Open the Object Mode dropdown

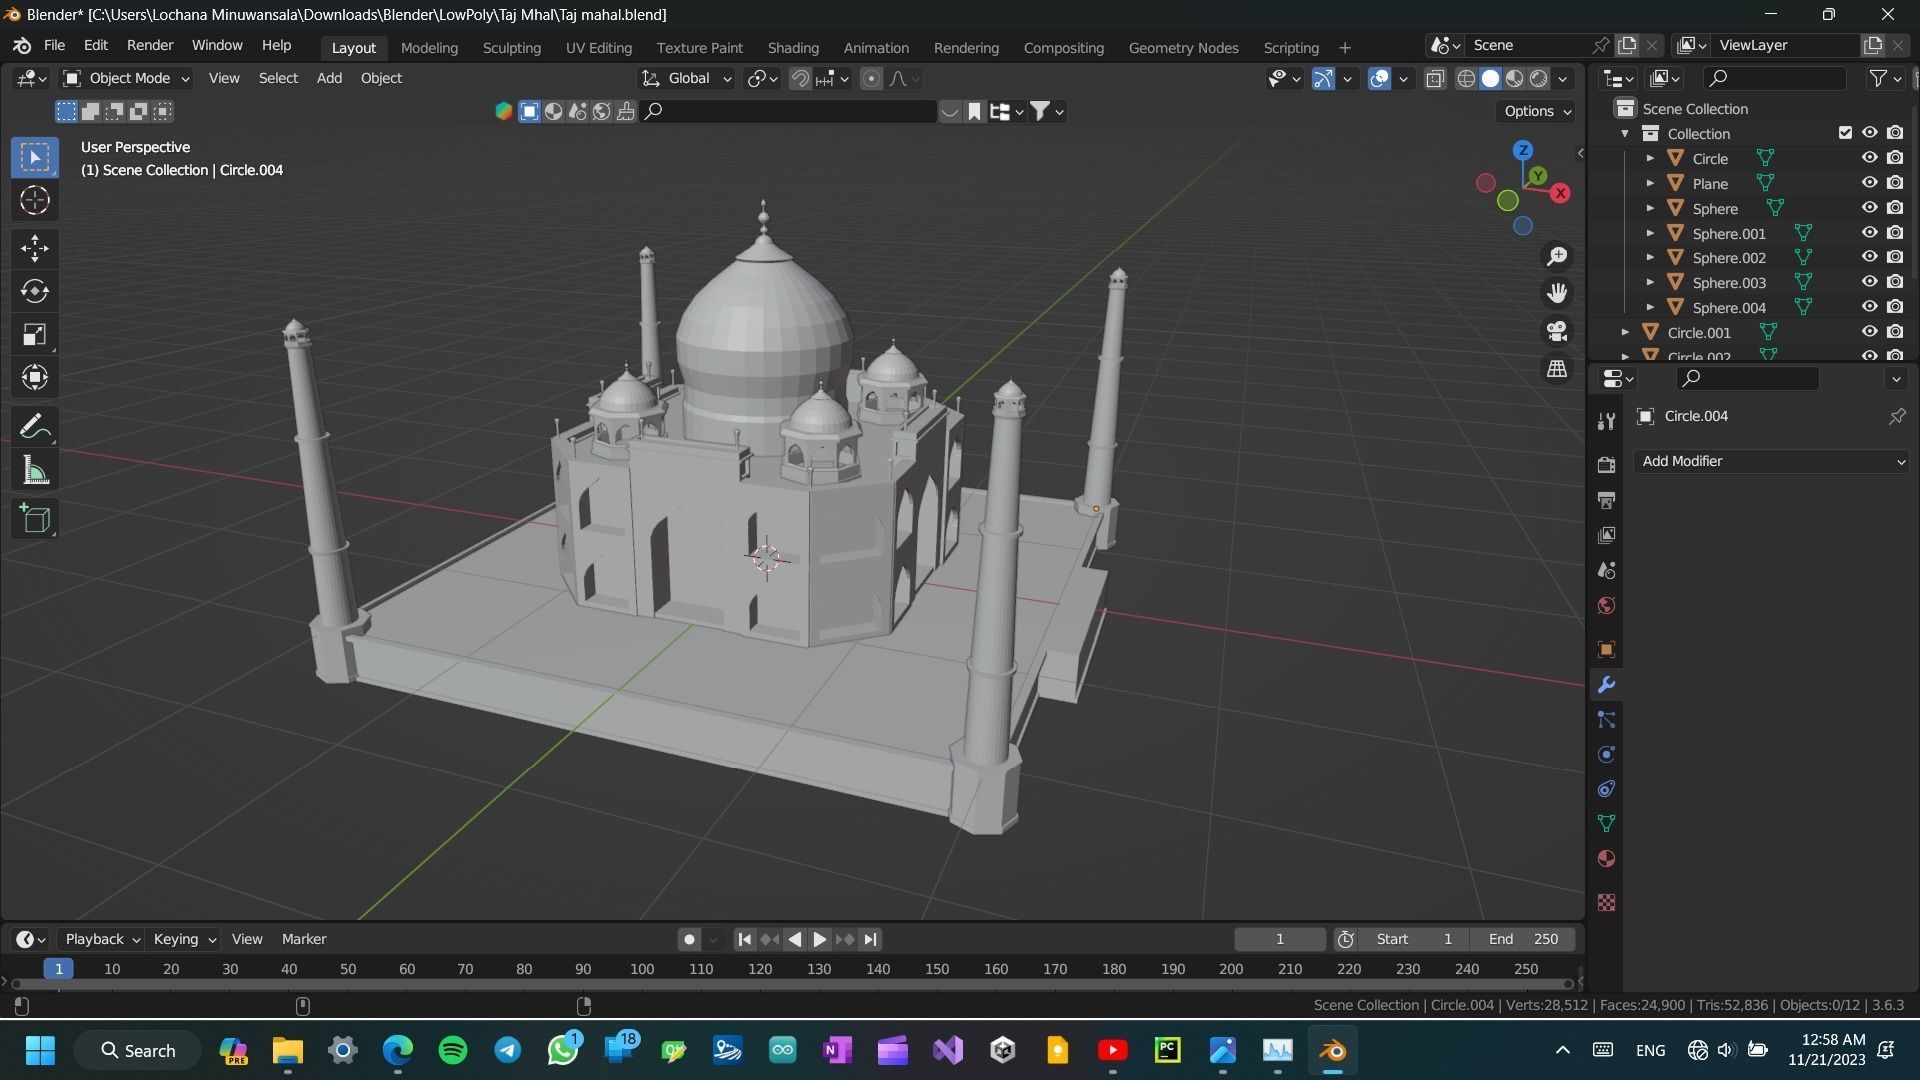[126, 78]
